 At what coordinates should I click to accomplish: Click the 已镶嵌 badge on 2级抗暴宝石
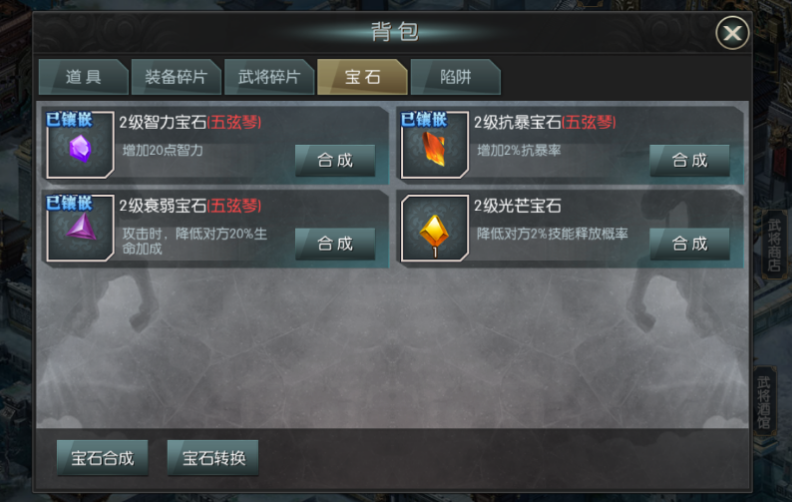pyautogui.click(x=424, y=120)
